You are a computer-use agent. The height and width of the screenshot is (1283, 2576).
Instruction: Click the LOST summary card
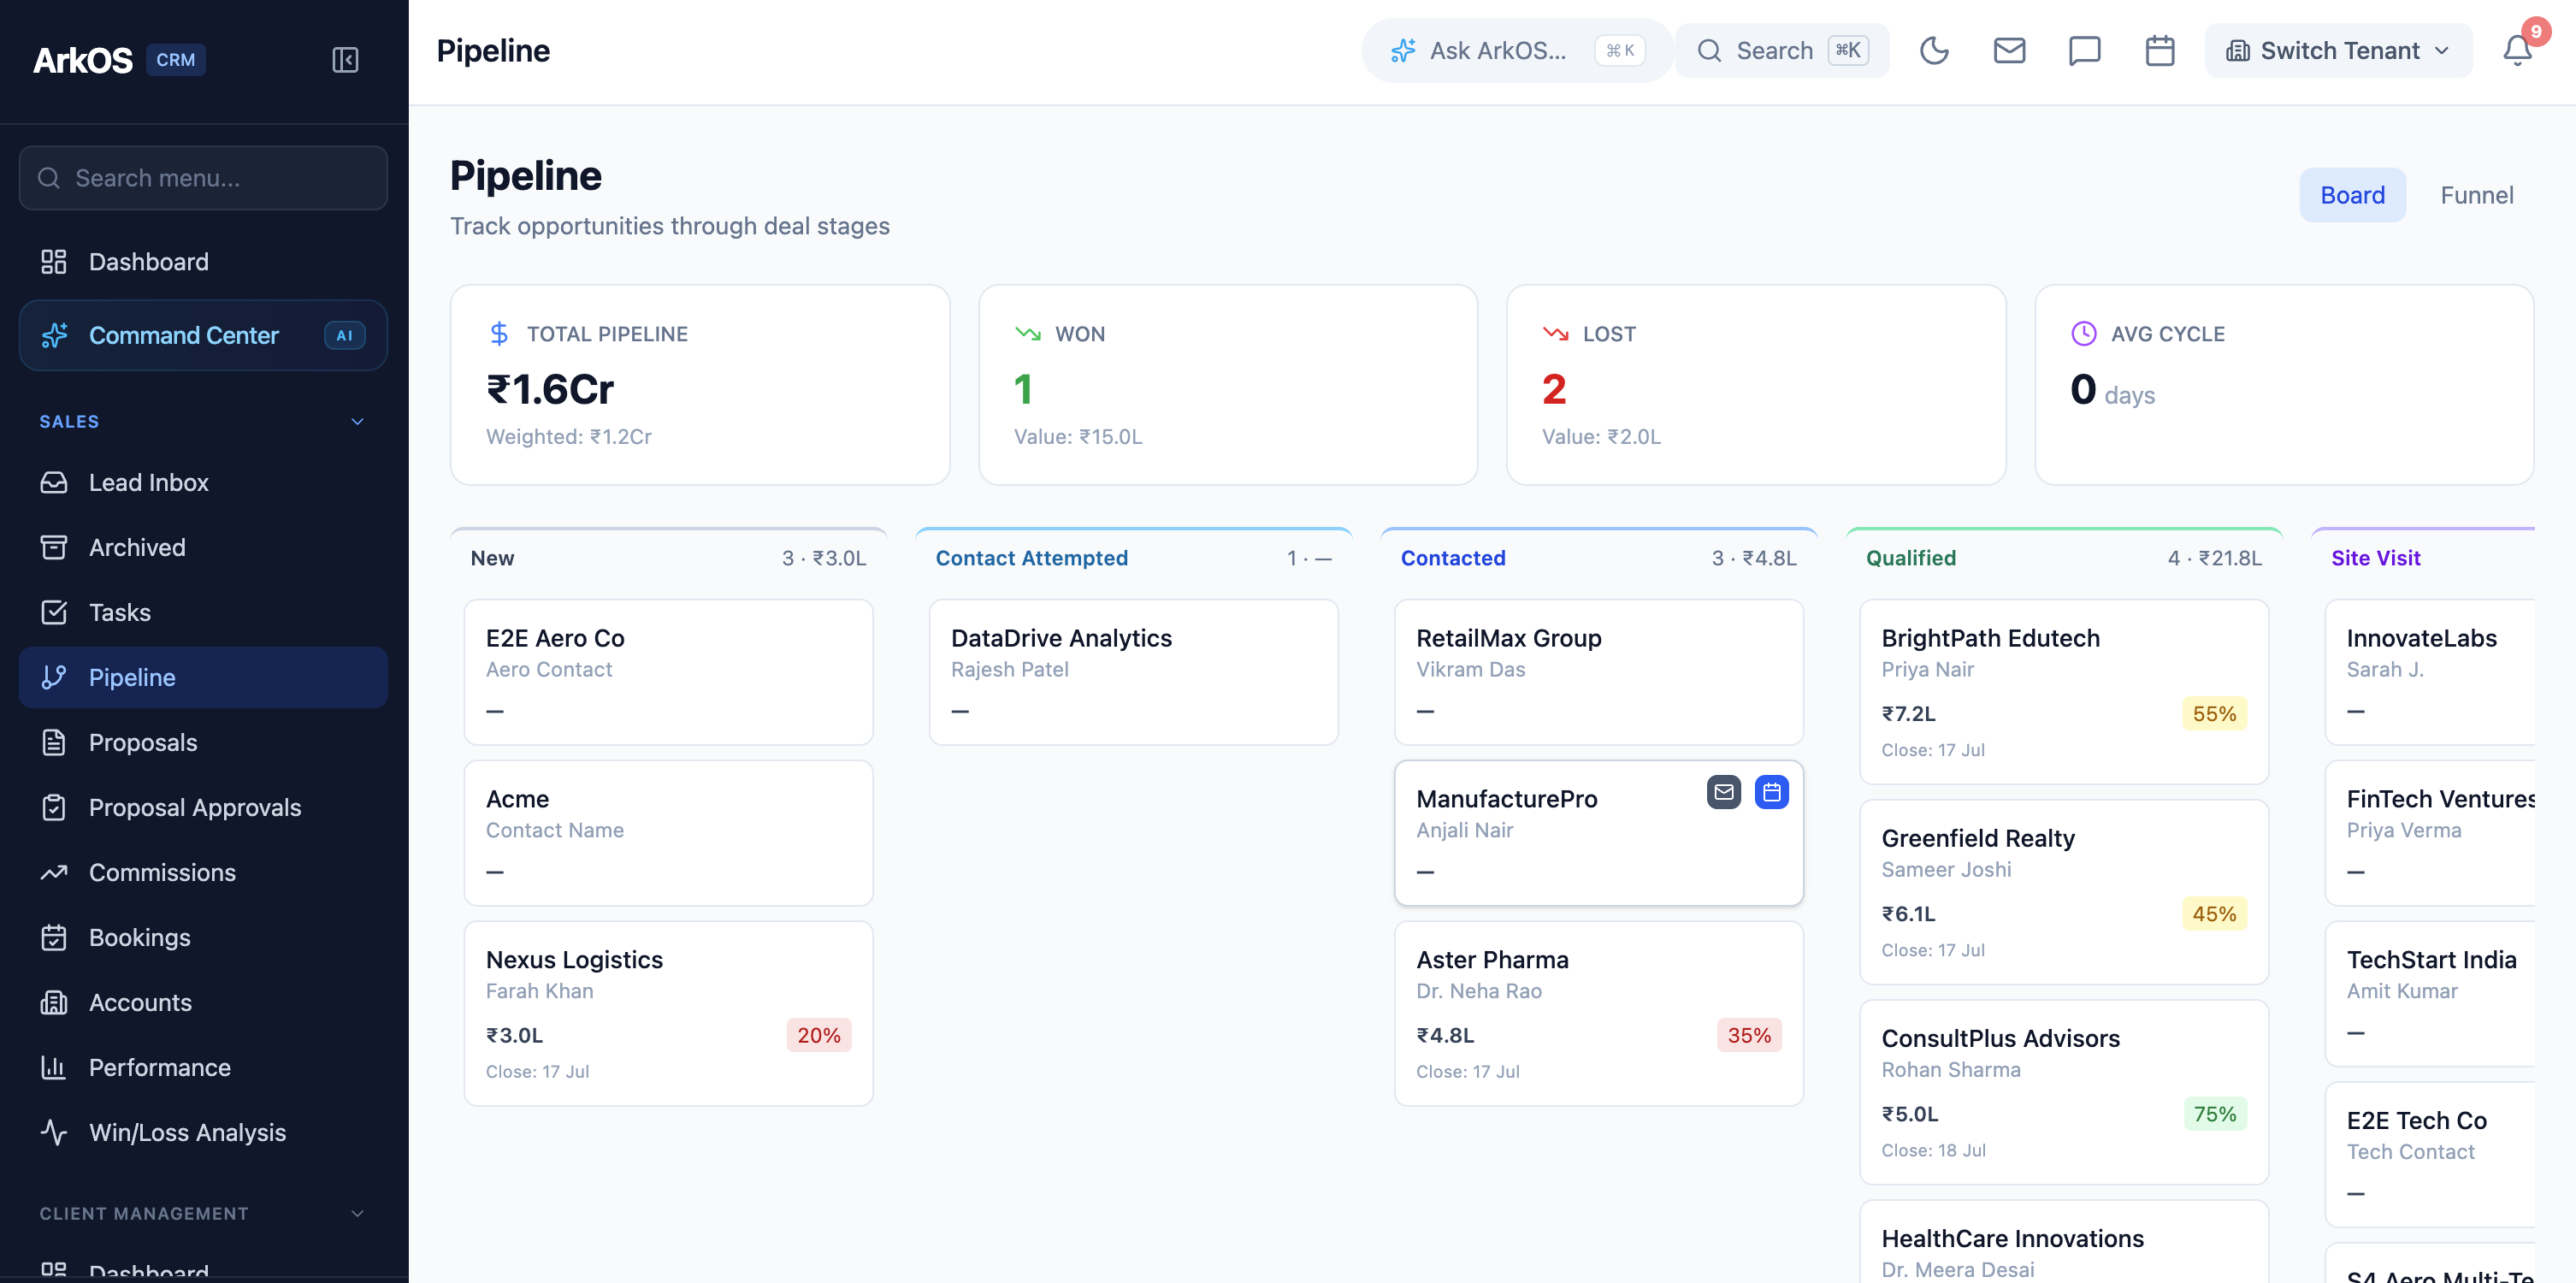(x=1755, y=385)
